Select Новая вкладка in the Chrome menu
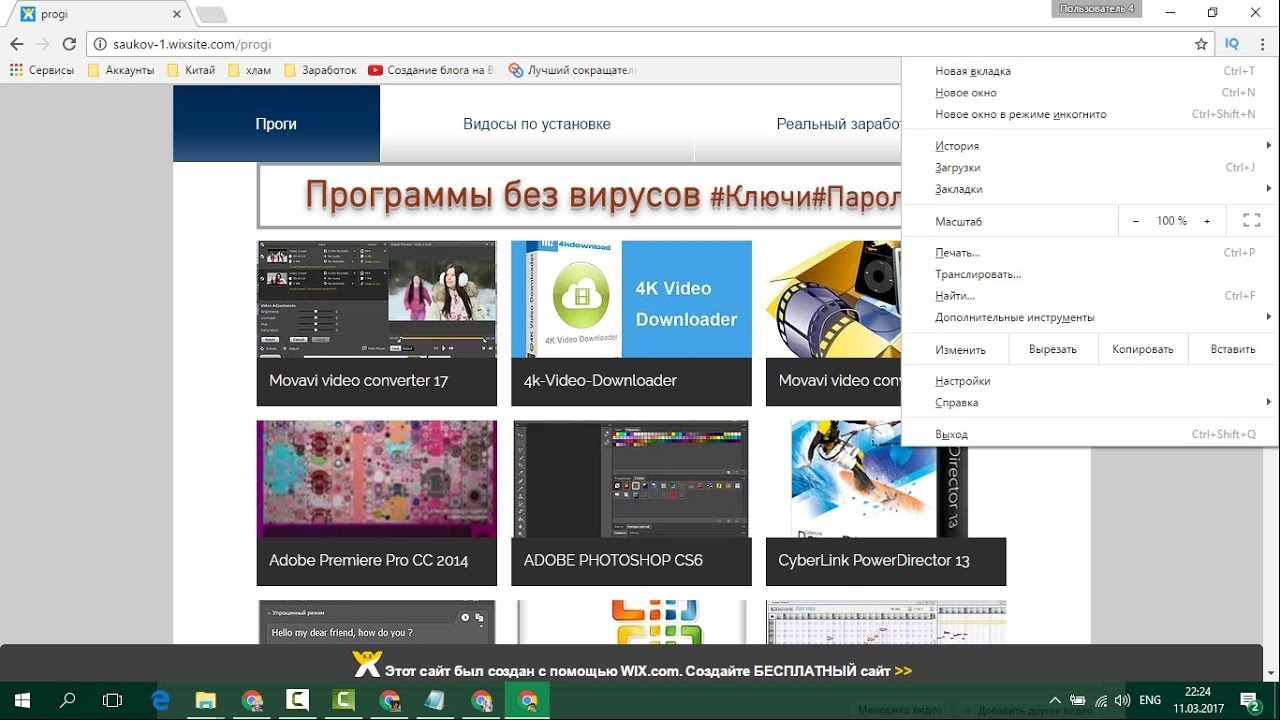The width and height of the screenshot is (1280, 720). point(1090,71)
